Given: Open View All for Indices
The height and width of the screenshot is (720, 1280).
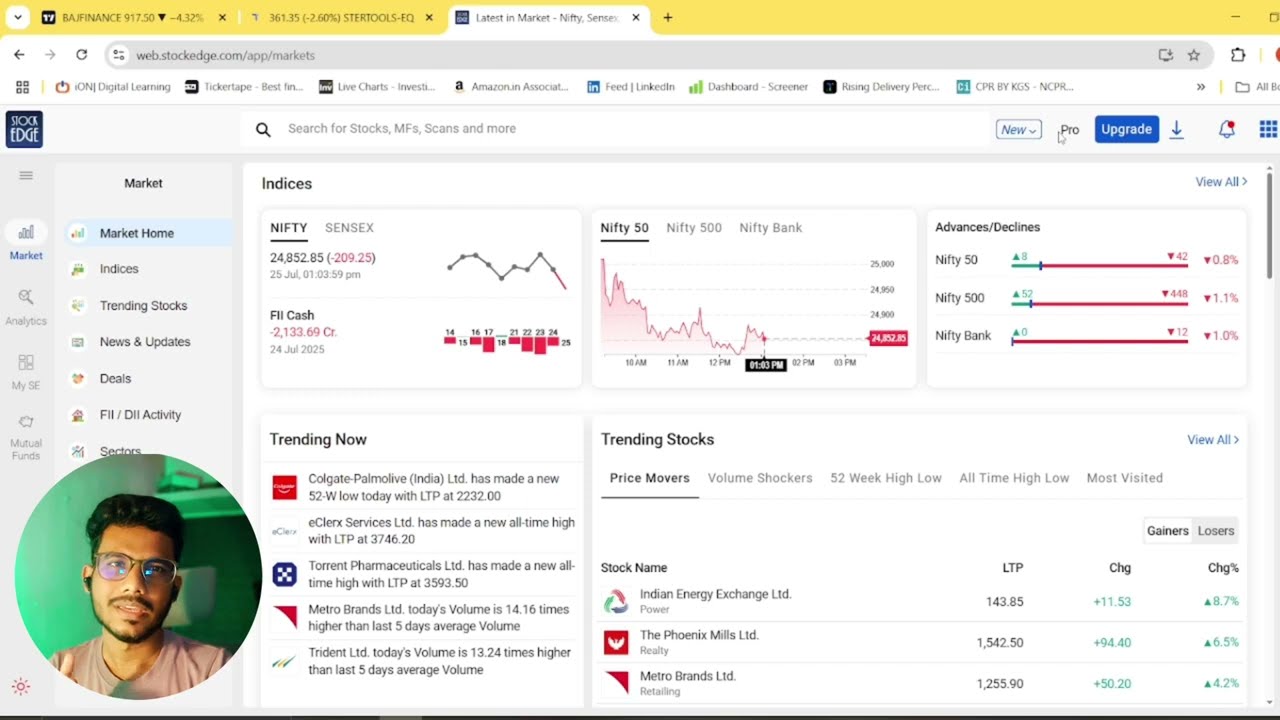Looking at the screenshot, I should 1221,182.
